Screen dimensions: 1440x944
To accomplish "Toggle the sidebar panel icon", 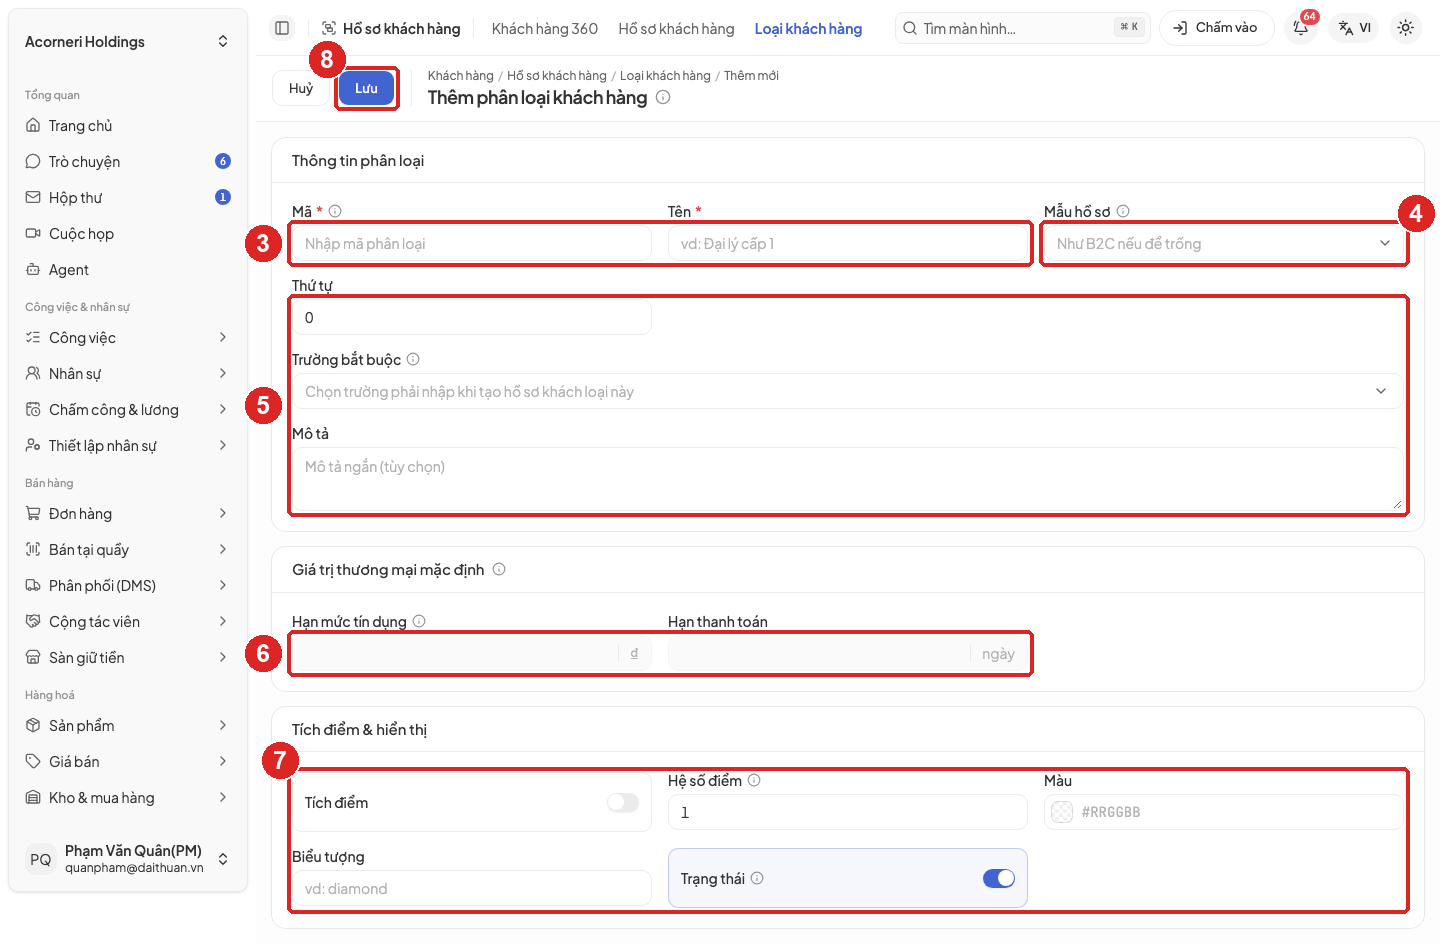I will [x=282, y=28].
